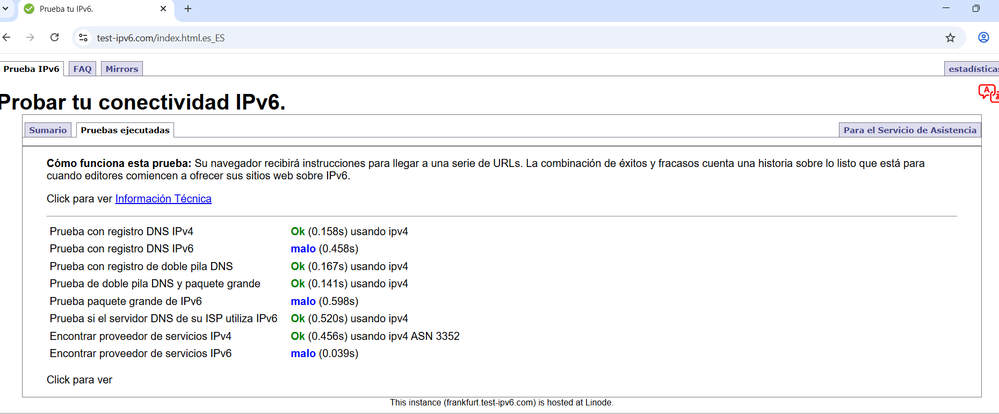Click the browser forward arrow
This screenshot has width=999, height=414.
31,37
